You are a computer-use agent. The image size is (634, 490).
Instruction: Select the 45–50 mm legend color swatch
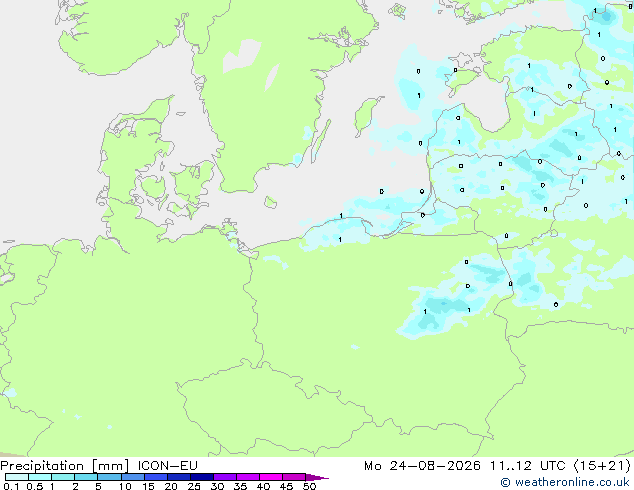click(x=294, y=477)
